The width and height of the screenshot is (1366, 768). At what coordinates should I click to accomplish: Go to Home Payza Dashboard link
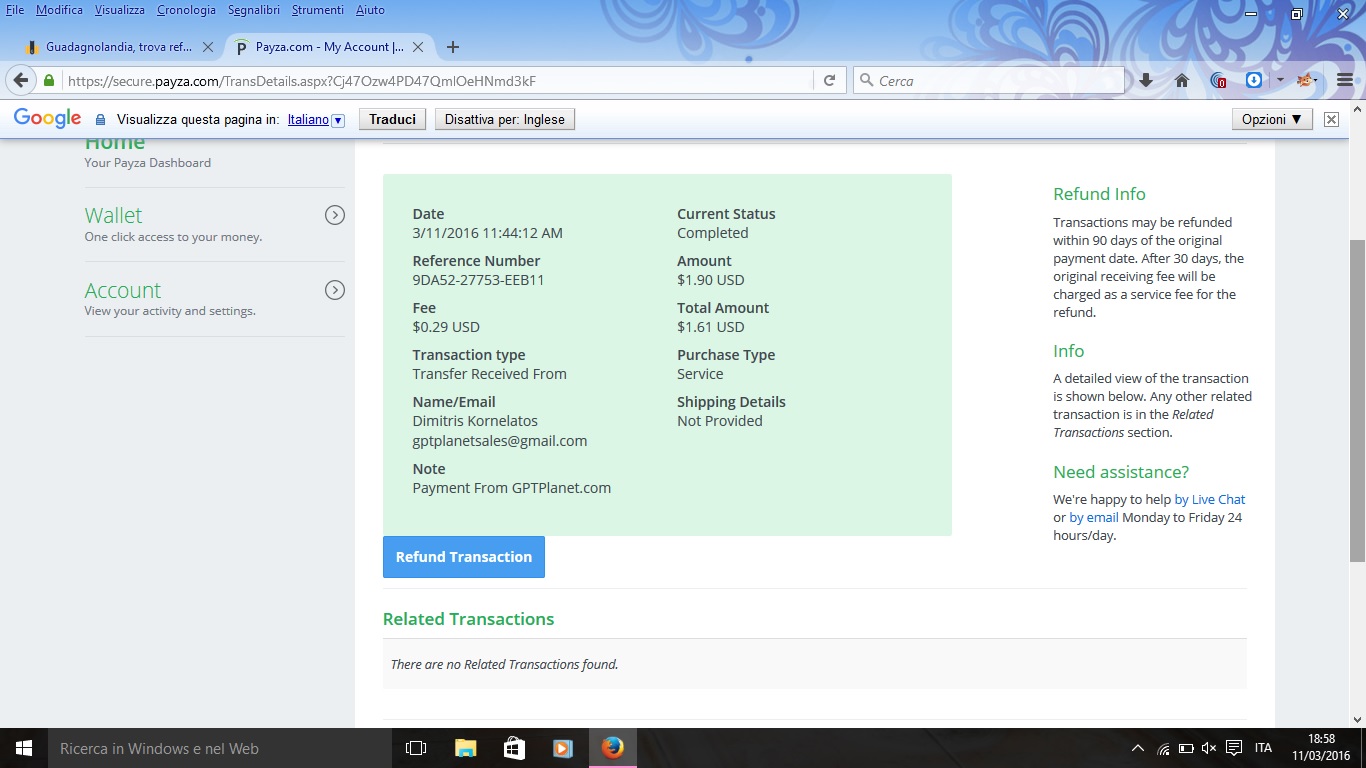115,143
